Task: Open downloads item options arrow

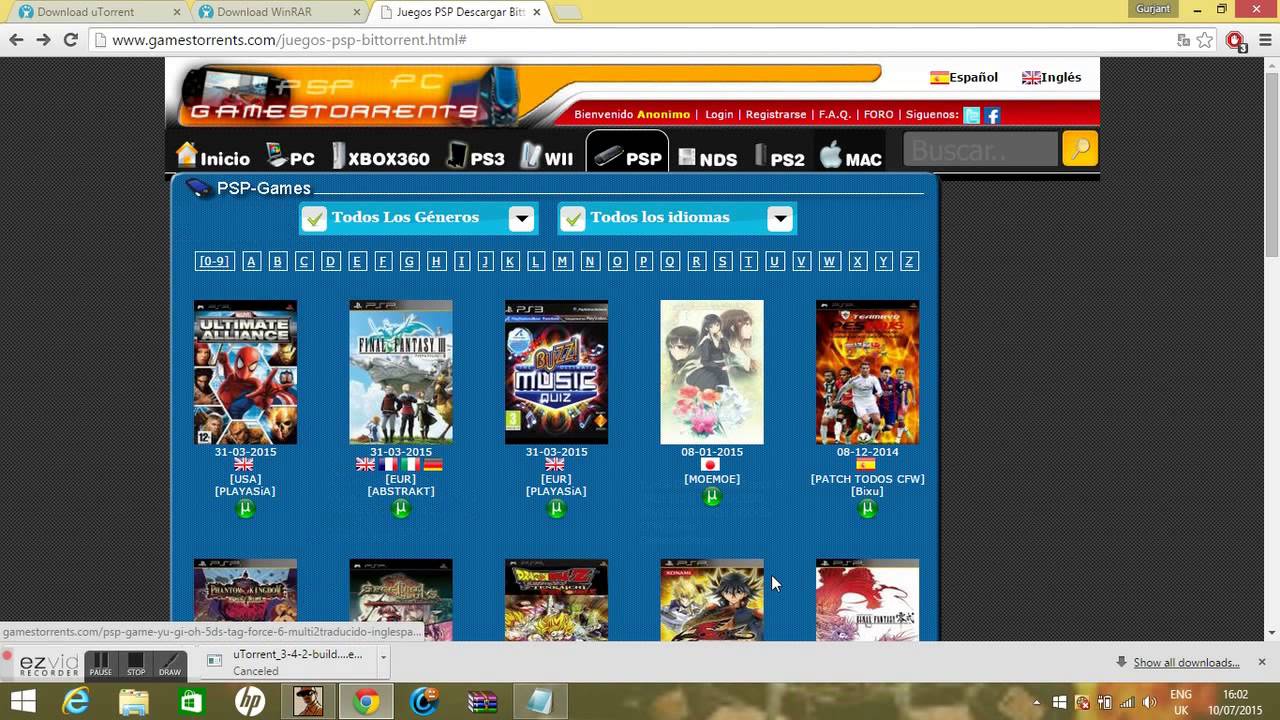Action: pyautogui.click(x=383, y=659)
